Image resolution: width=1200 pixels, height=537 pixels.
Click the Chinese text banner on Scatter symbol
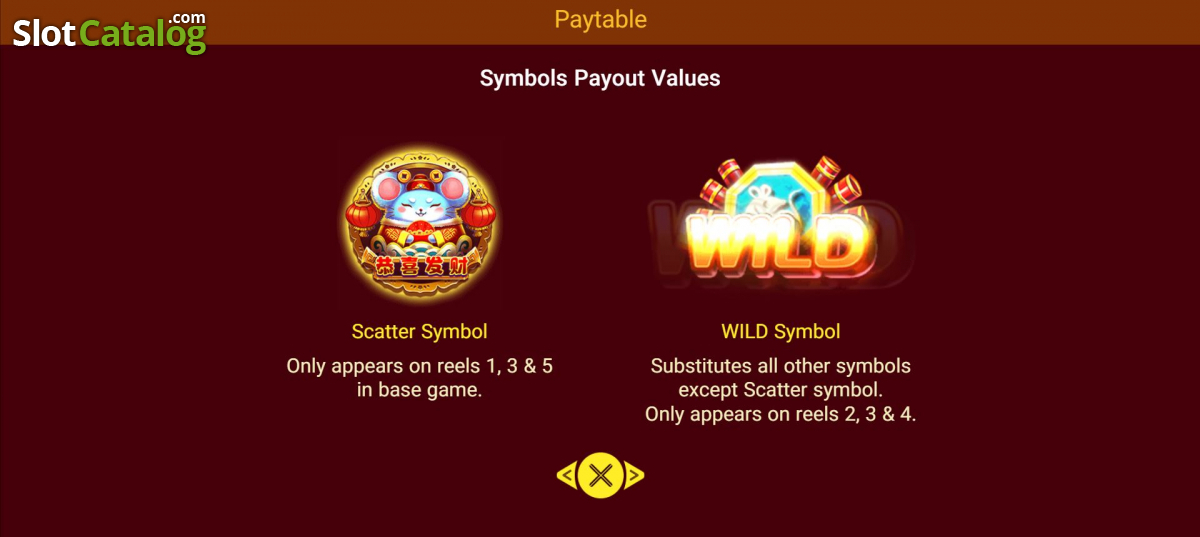pos(420,265)
